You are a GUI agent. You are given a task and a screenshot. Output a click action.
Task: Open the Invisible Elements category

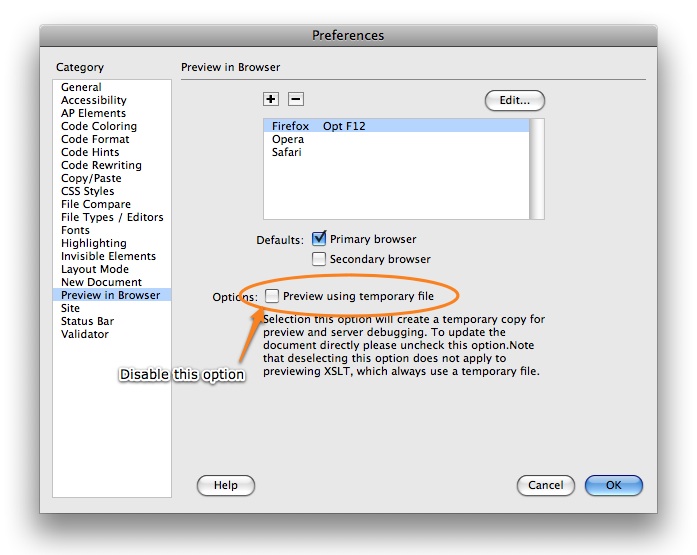[108, 257]
